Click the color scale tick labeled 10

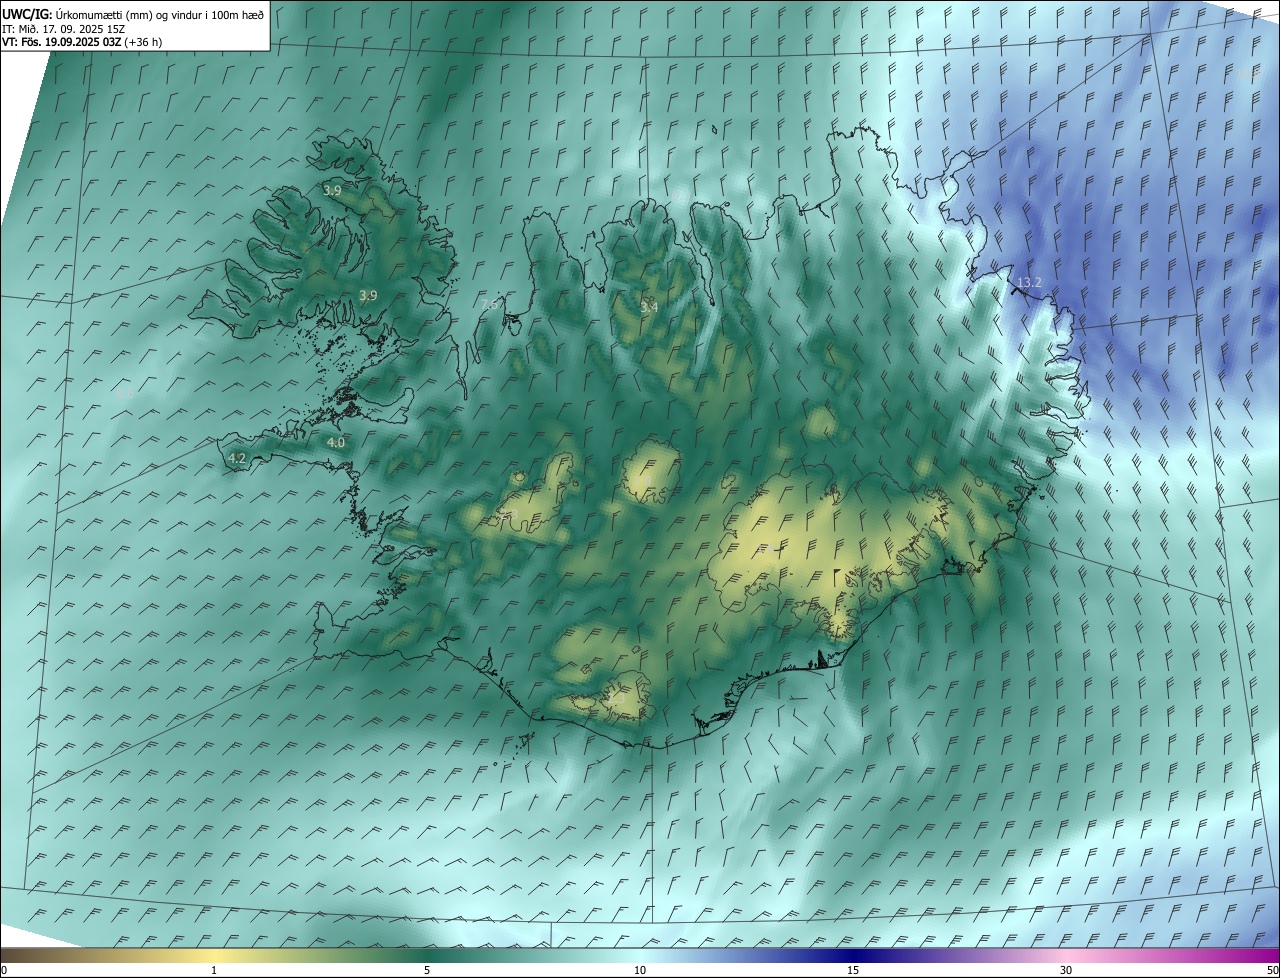pos(640,970)
